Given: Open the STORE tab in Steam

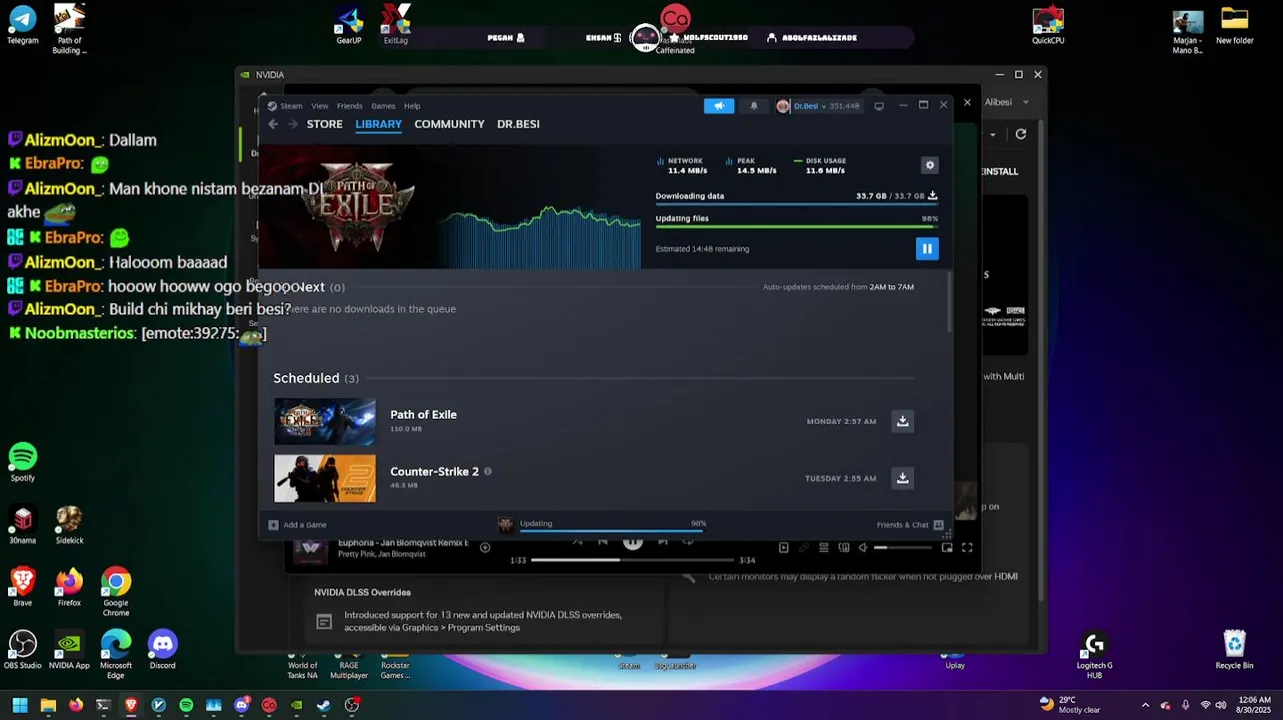Looking at the screenshot, I should click(x=324, y=124).
